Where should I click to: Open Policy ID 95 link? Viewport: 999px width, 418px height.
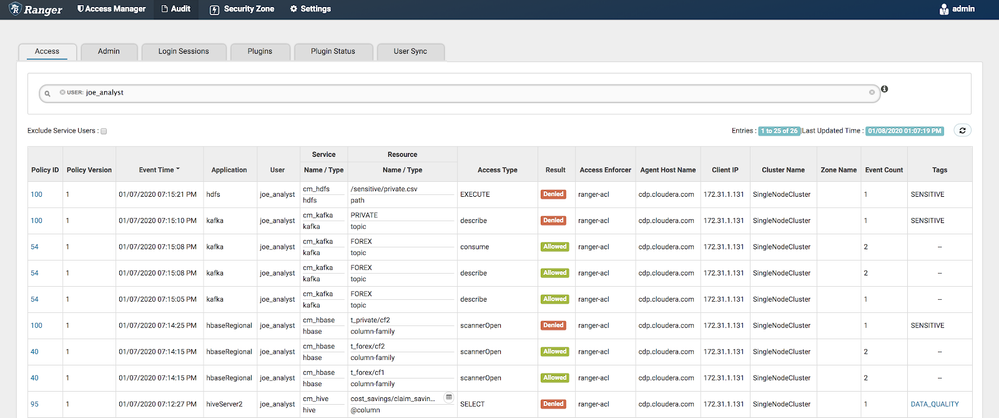(33, 404)
